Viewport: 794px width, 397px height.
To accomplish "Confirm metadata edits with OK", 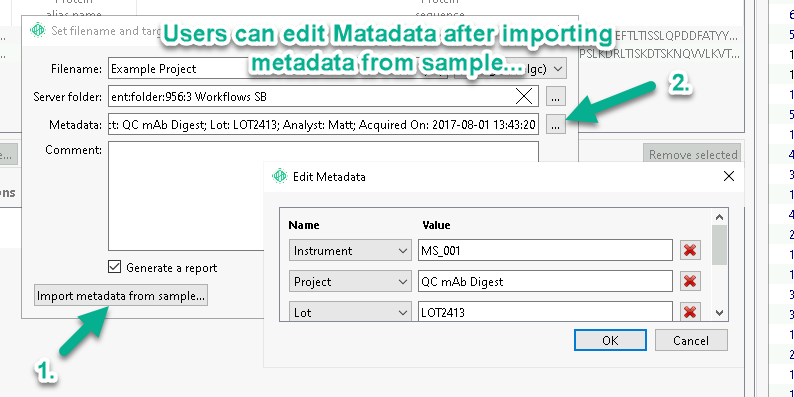I will [x=610, y=340].
